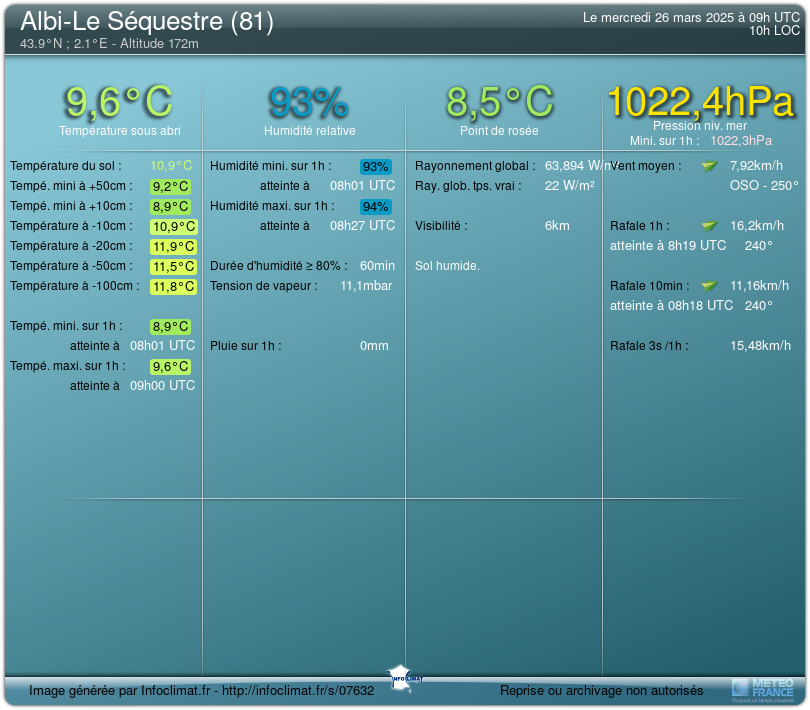This screenshot has width=810, height=710.
Task: Click the Rafale 3s /1h 15,48km/h value
Action: pyautogui.click(x=760, y=346)
